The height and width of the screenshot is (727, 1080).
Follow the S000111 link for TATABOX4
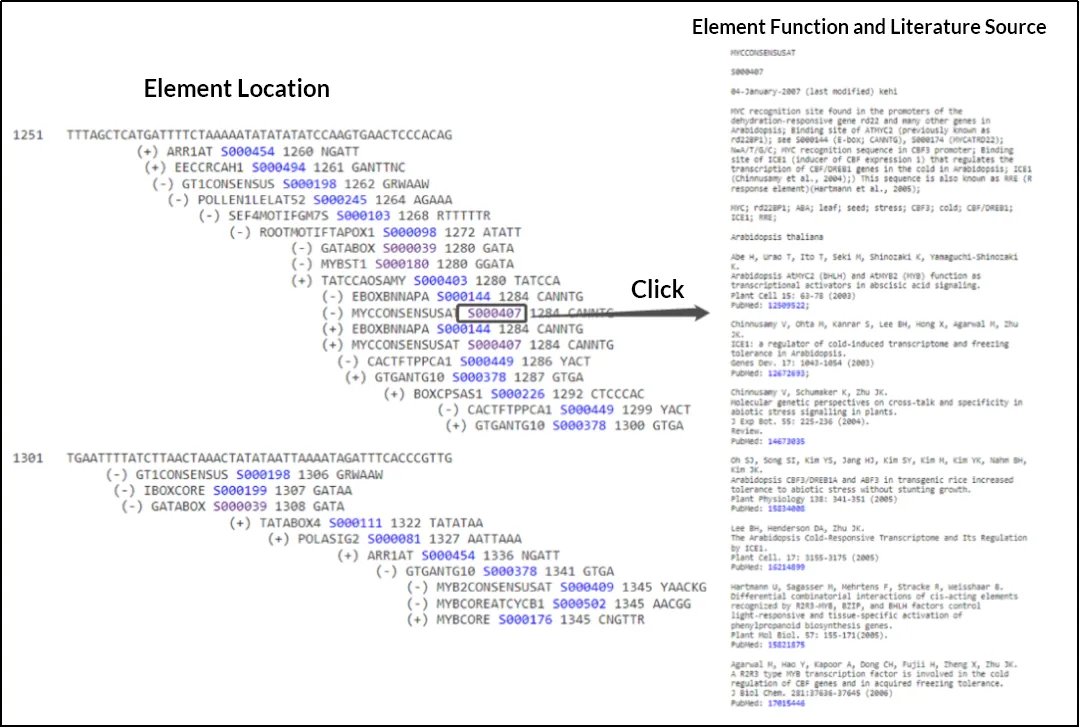tap(355, 523)
